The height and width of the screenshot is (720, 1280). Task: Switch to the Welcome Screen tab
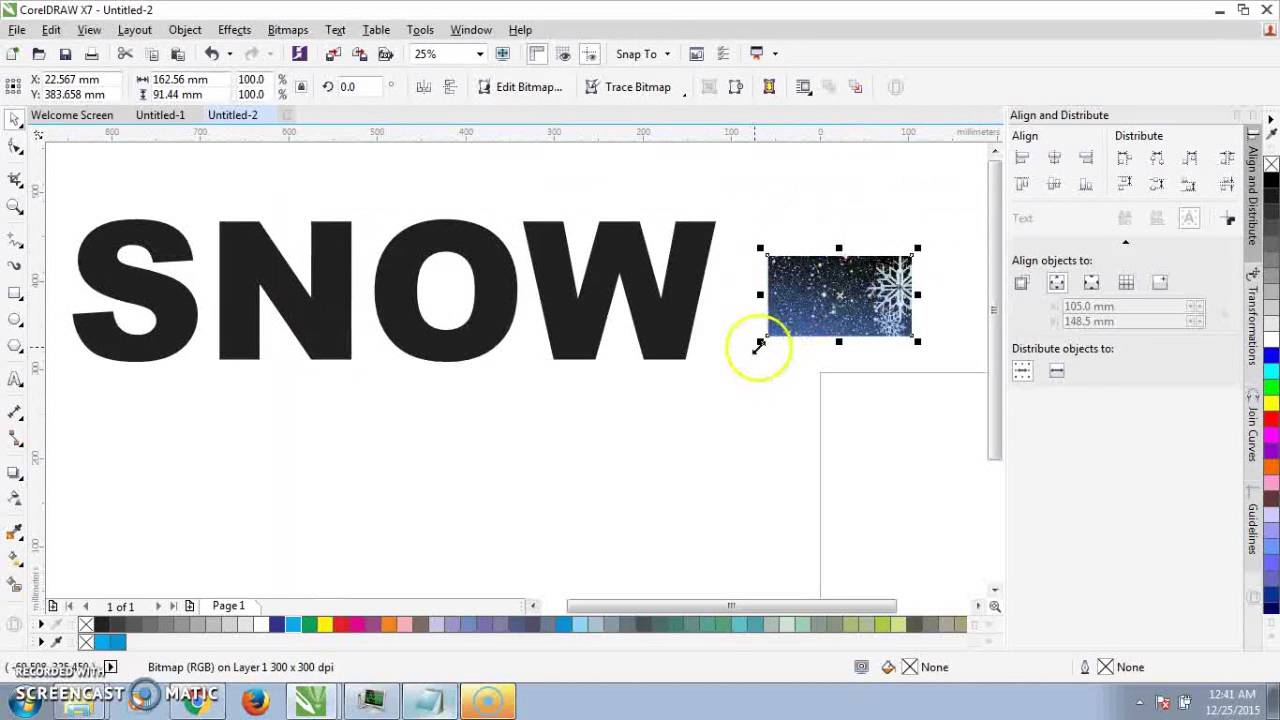tap(72, 115)
